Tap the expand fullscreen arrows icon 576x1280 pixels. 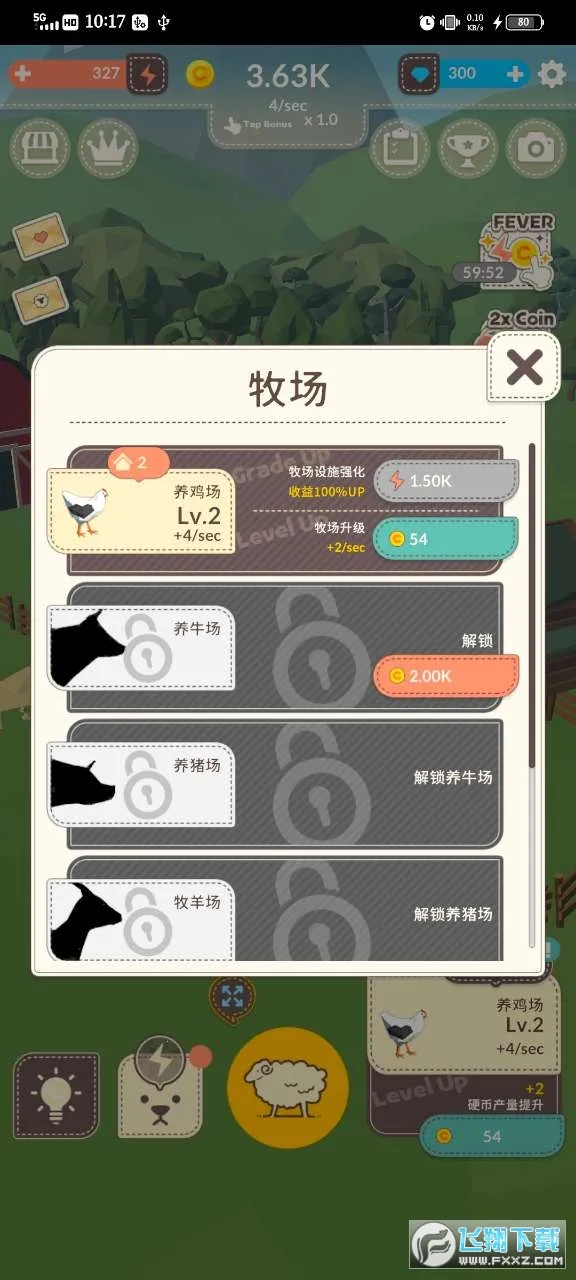232,996
